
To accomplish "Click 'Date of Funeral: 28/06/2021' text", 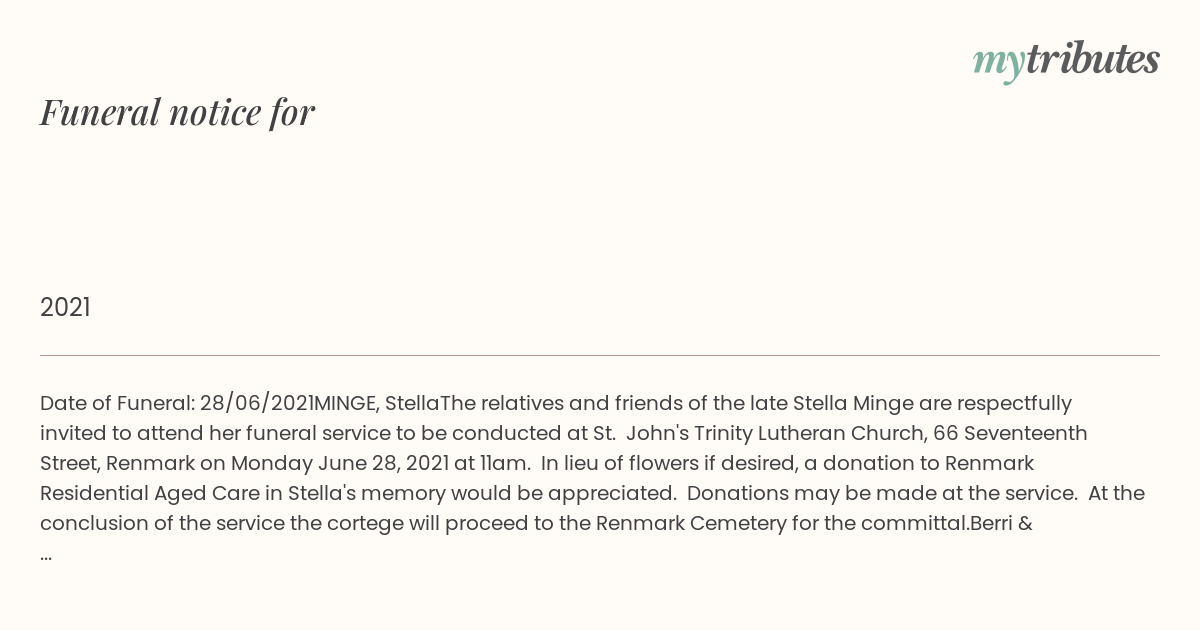I will coord(176,403).
